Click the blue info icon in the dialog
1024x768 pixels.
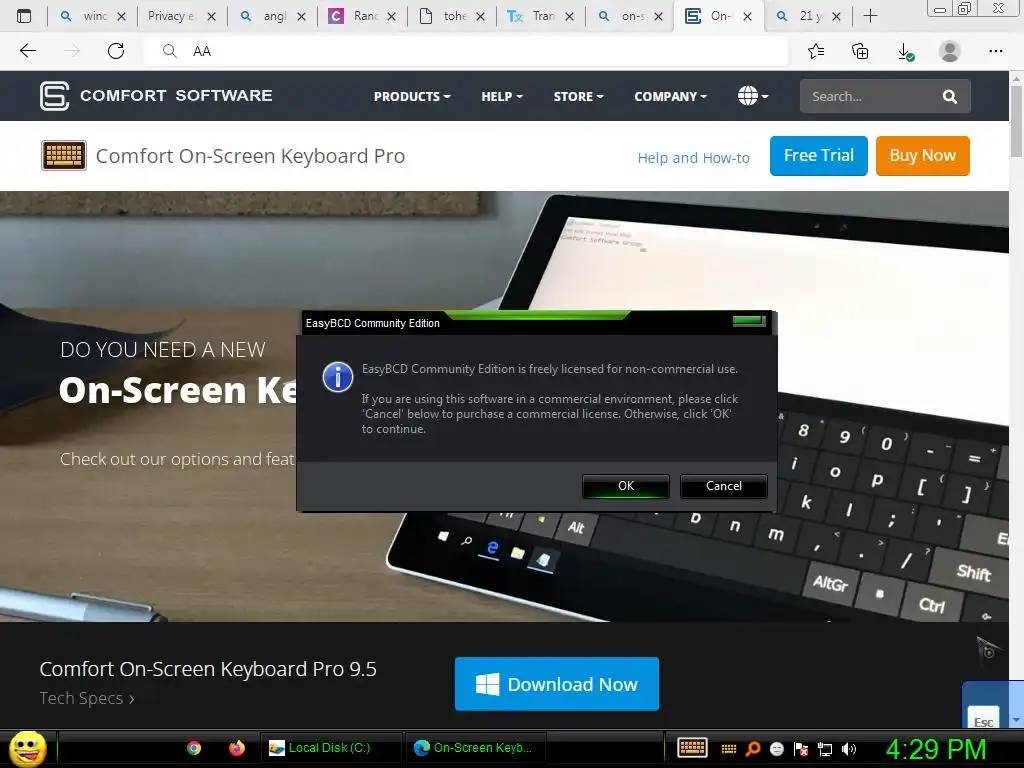338,377
